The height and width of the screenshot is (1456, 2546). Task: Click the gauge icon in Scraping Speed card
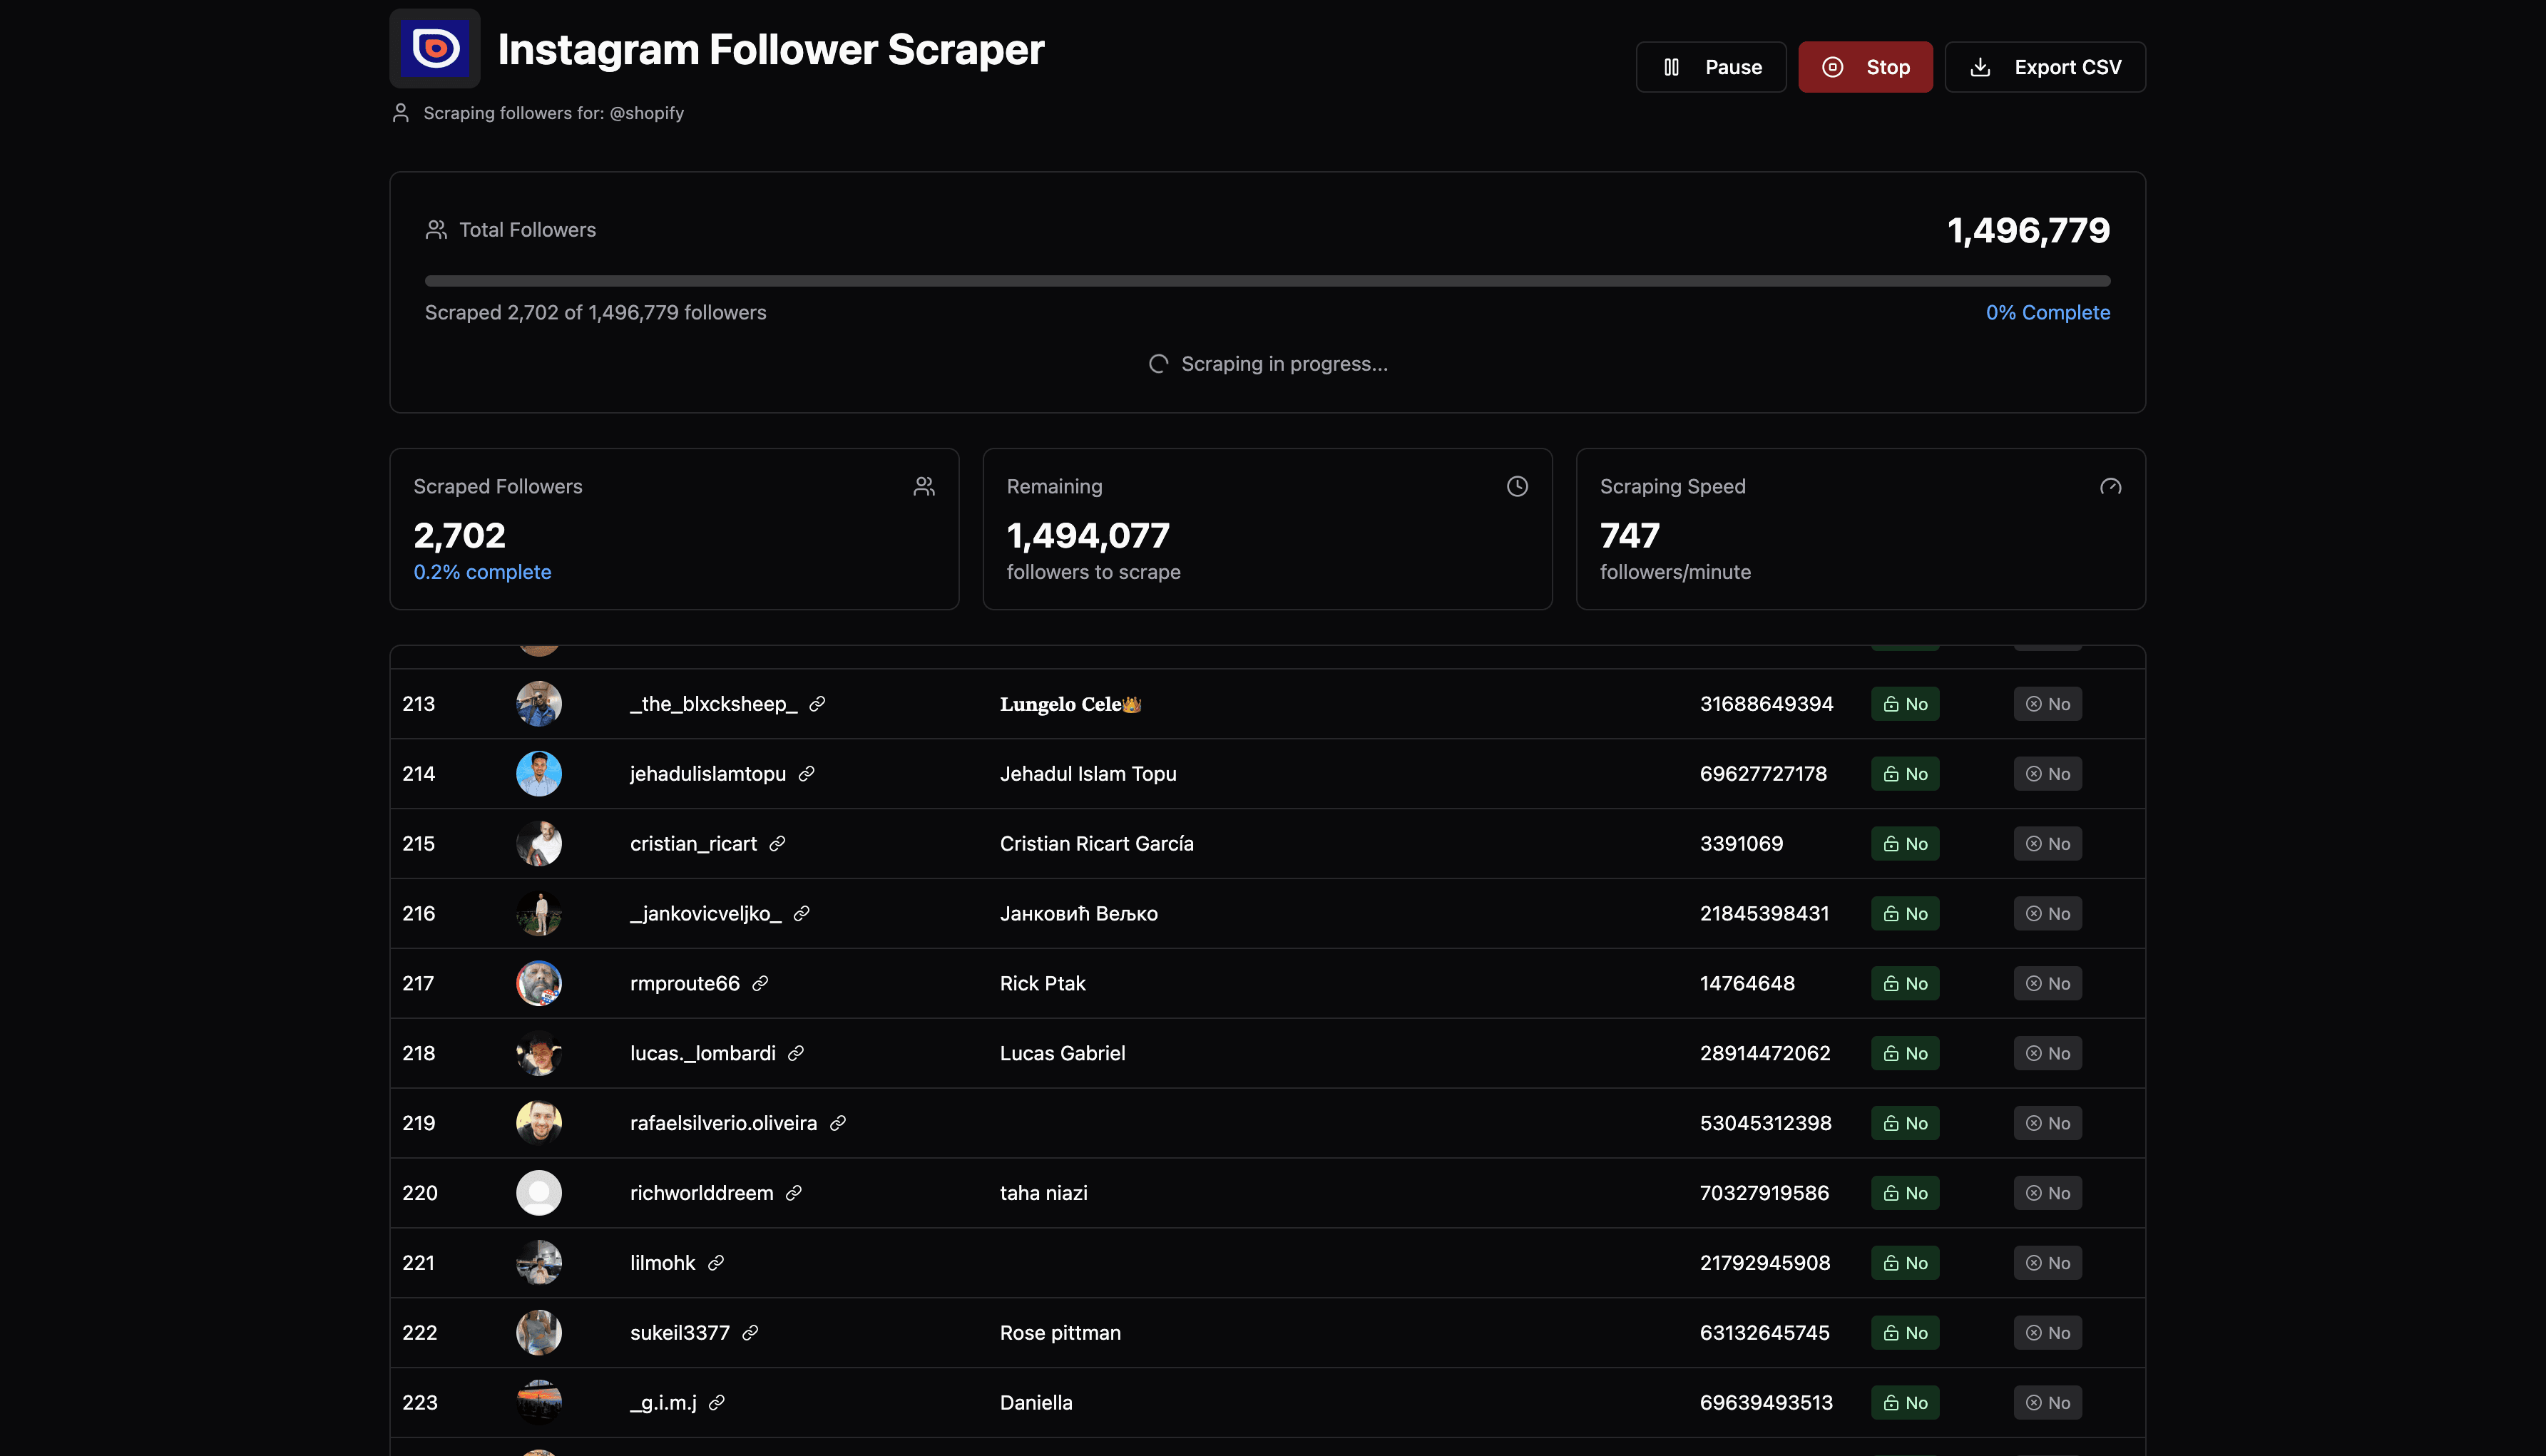click(x=2110, y=486)
